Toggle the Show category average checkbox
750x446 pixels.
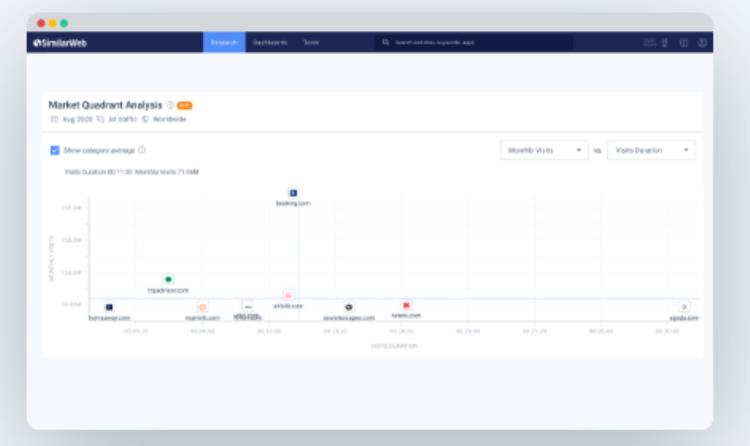tap(55, 150)
